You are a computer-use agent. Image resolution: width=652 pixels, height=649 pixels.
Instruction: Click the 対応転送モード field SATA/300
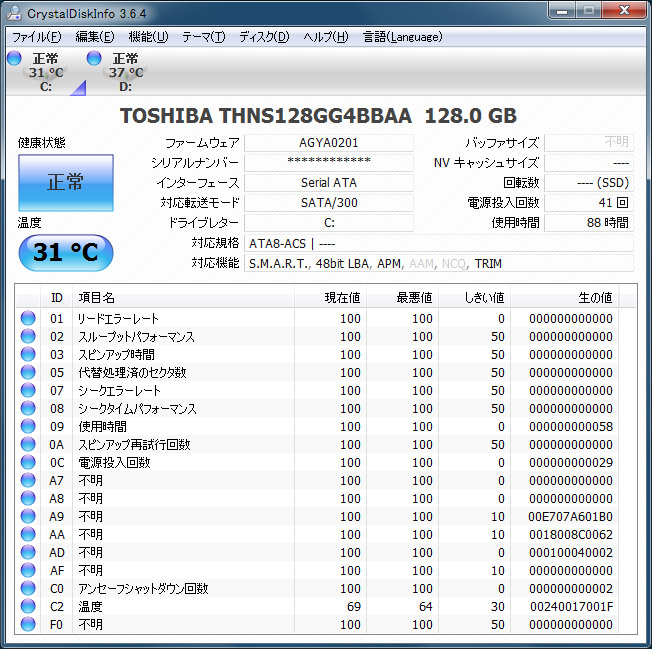coord(328,203)
